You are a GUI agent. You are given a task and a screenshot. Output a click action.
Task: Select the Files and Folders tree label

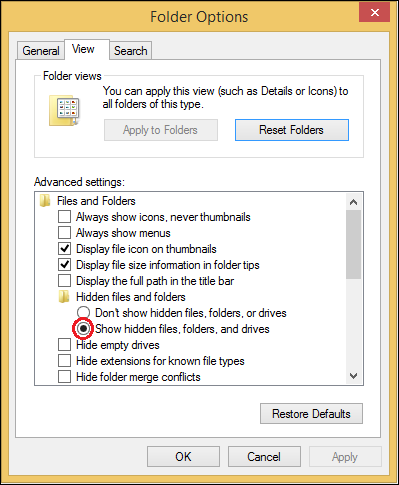point(96,201)
